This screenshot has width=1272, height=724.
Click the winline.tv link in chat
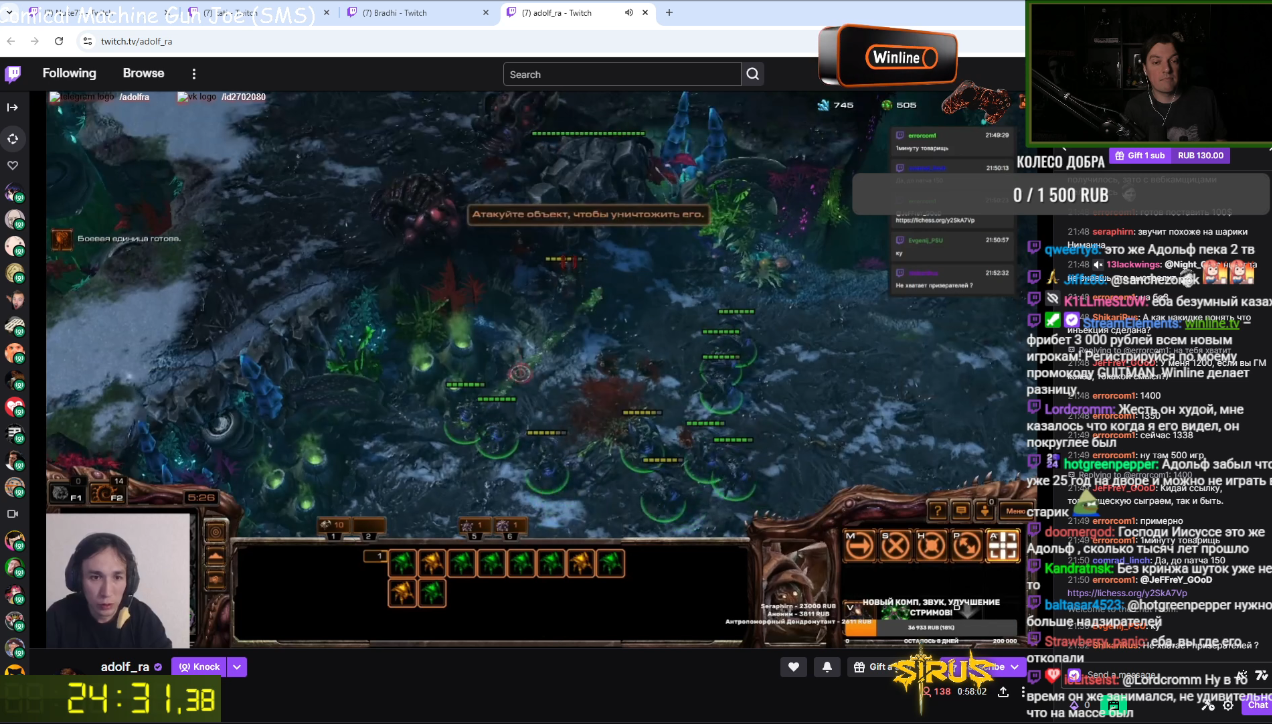coord(1212,323)
